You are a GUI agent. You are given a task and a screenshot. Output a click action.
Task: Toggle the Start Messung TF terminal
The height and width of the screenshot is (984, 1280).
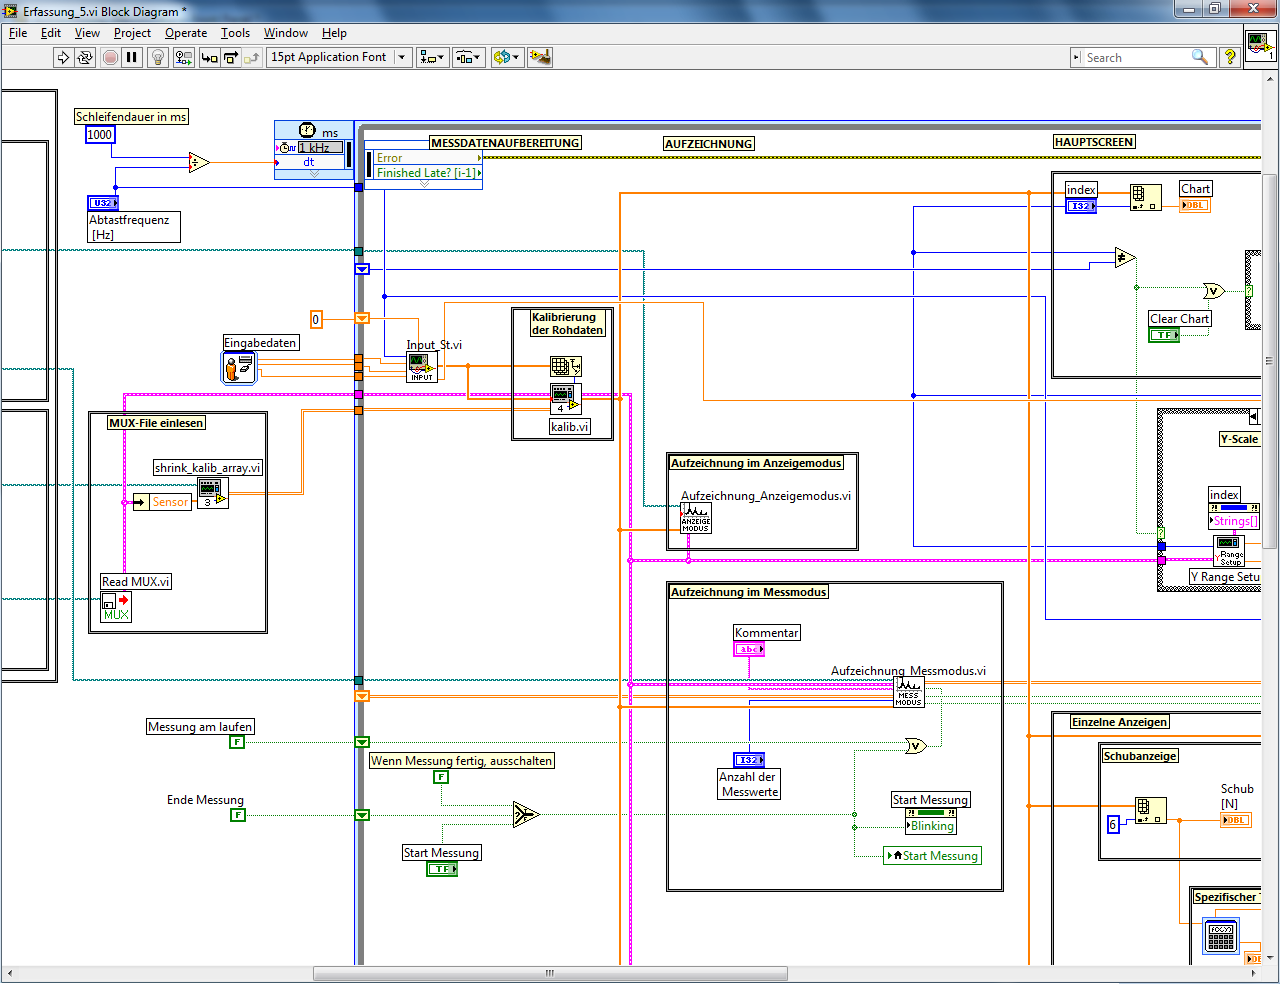[442, 869]
